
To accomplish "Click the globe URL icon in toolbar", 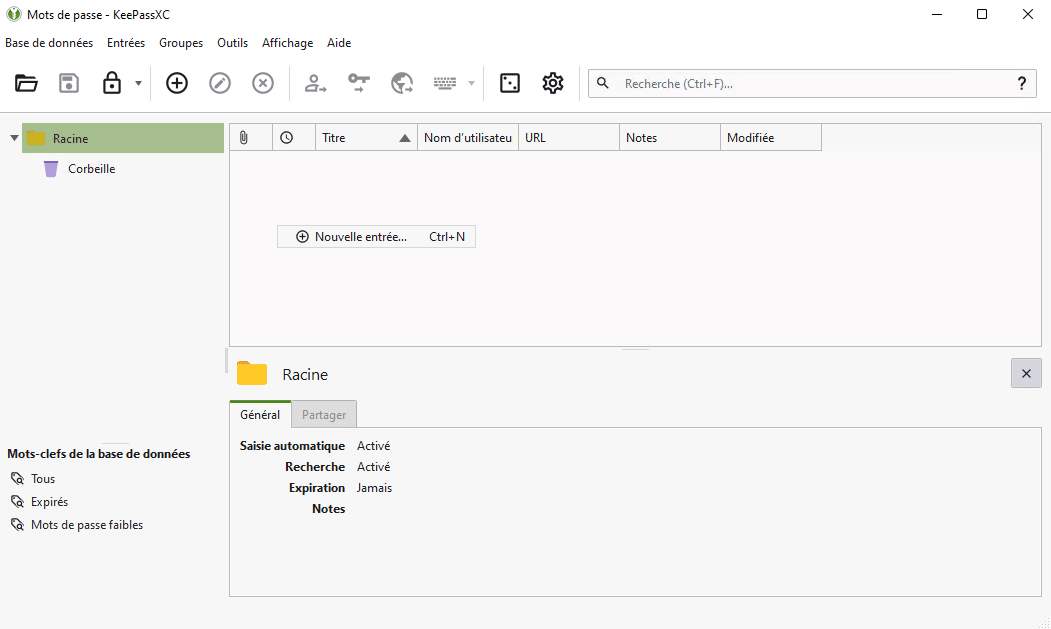I will [402, 83].
